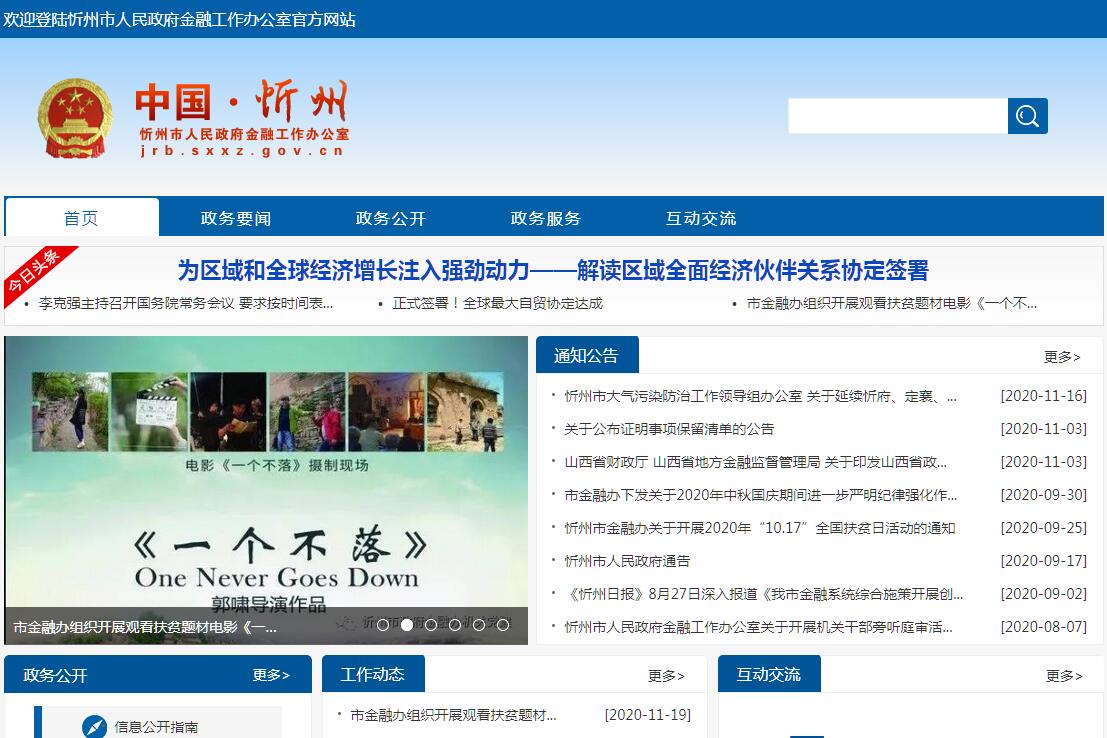Expand 更多 in the 互动交流 panel
The width and height of the screenshot is (1107, 738).
(1064, 676)
